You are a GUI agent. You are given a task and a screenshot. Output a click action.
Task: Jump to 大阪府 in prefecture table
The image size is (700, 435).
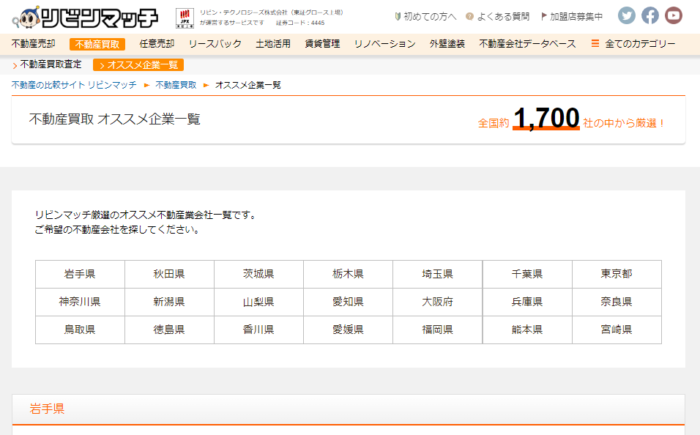tap(438, 302)
